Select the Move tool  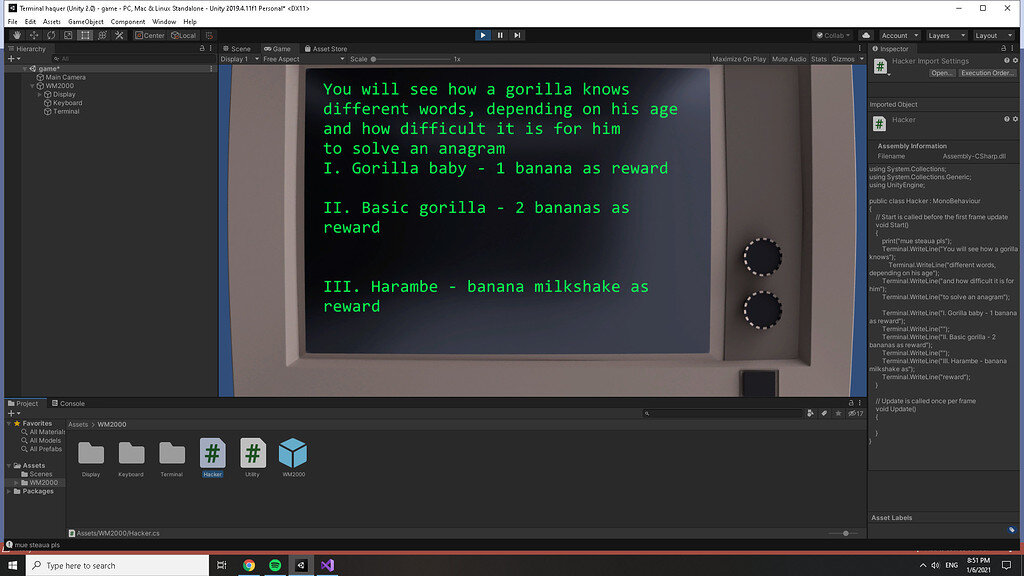pyautogui.click(x=34, y=35)
